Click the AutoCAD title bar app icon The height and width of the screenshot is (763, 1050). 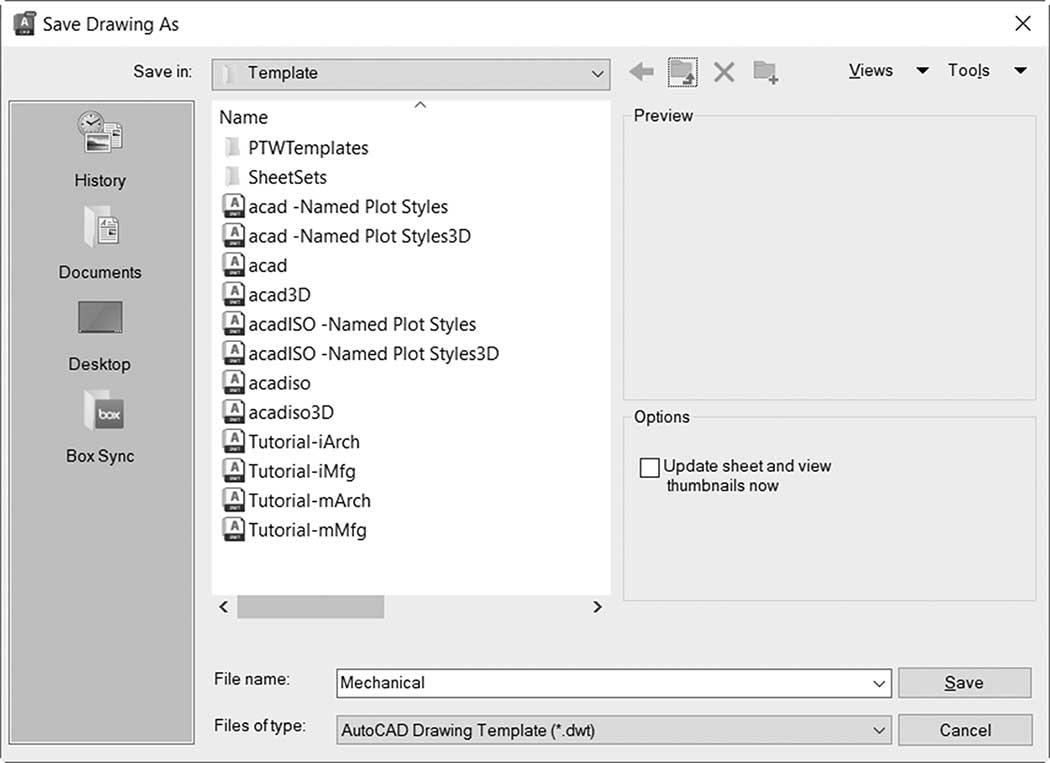click(x=24, y=23)
